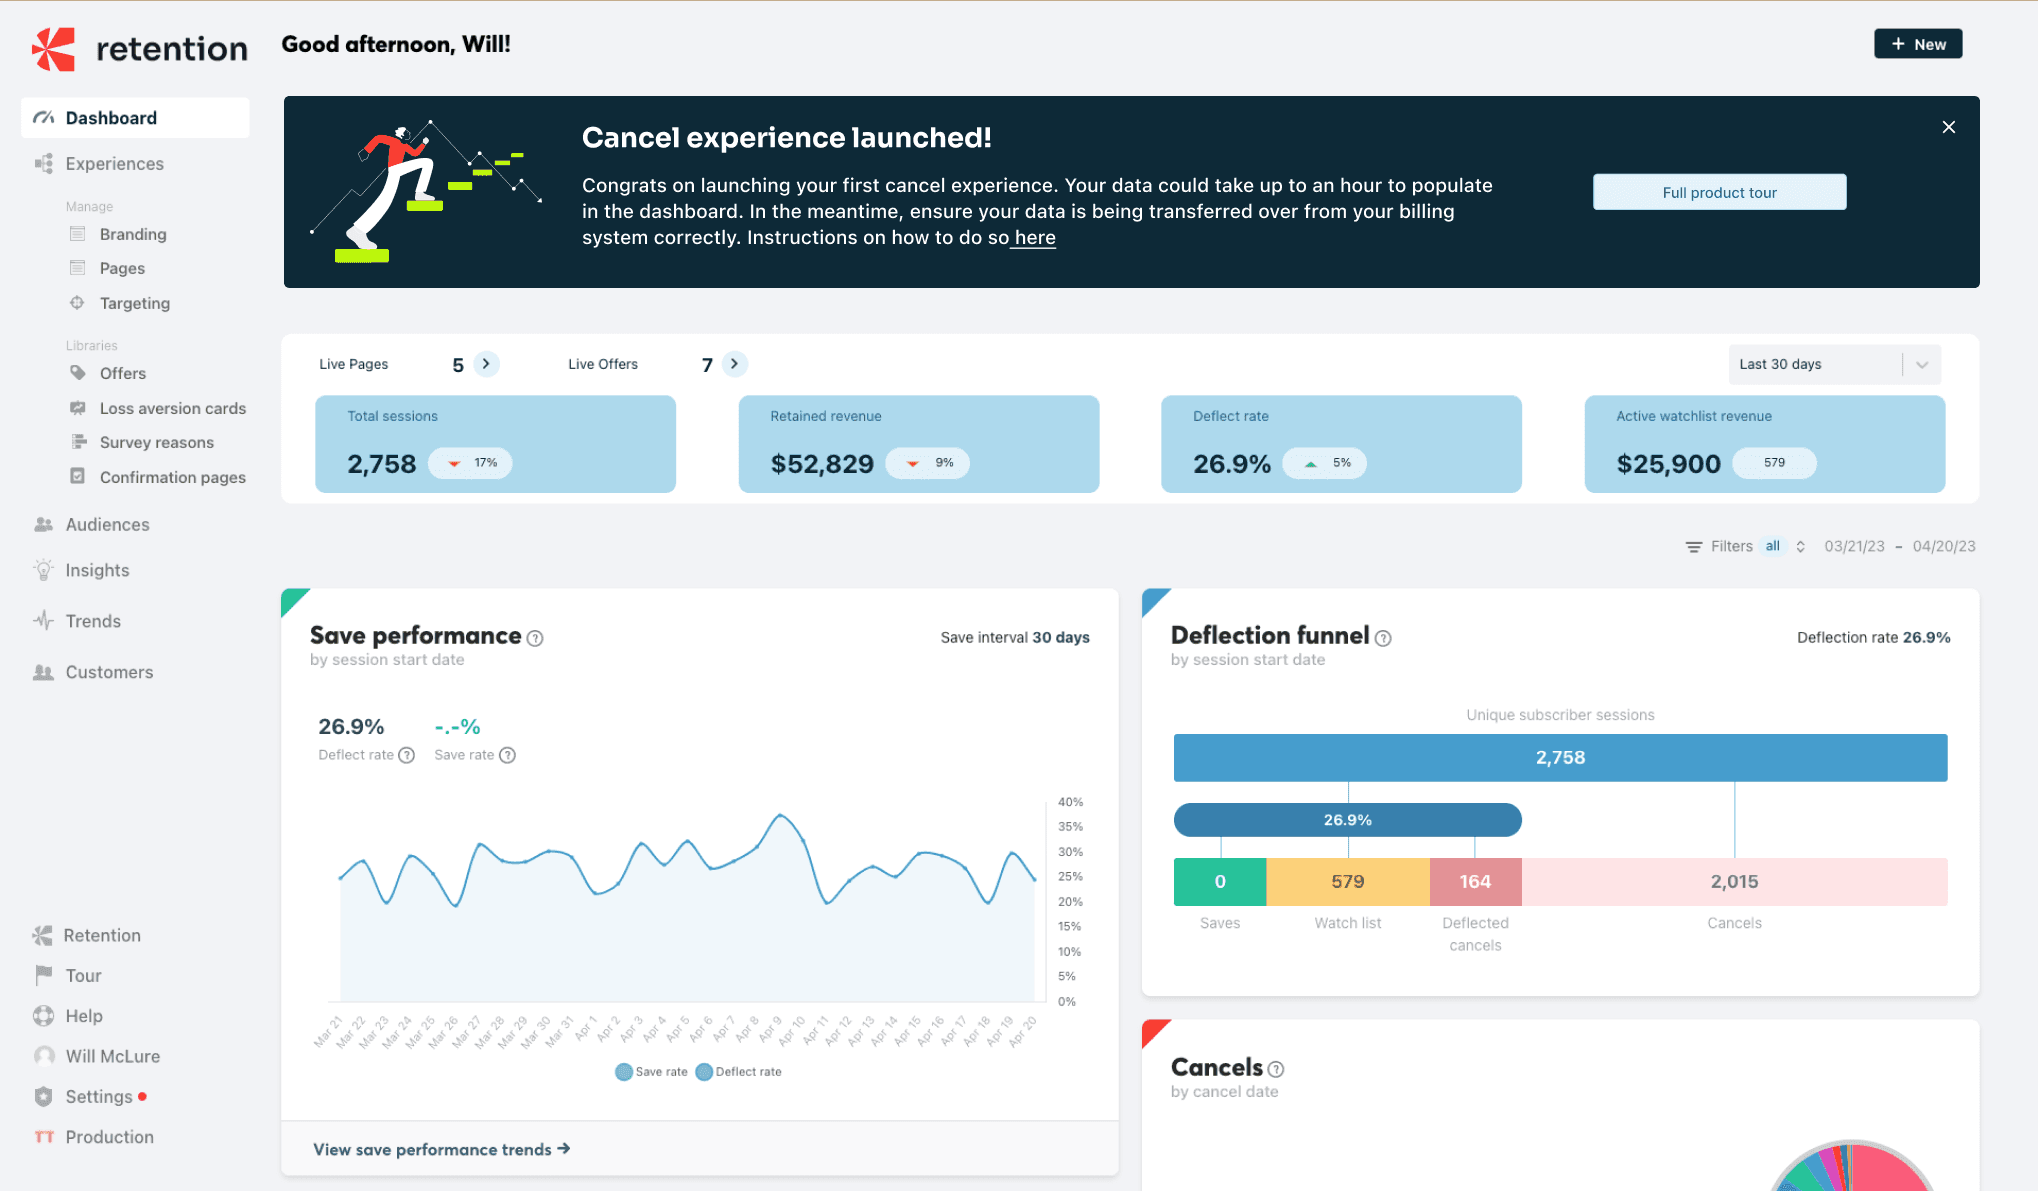This screenshot has height=1191, width=2038.
Task: Click the Filters icon above the charts
Action: (x=1693, y=546)
